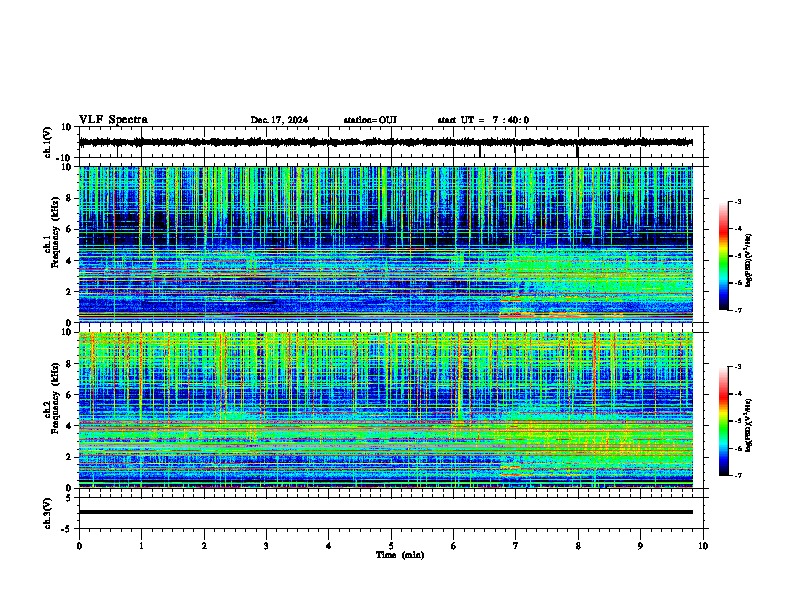
Task: Click the "-3" label on ch.2 color bar
Action: point(738,367)
